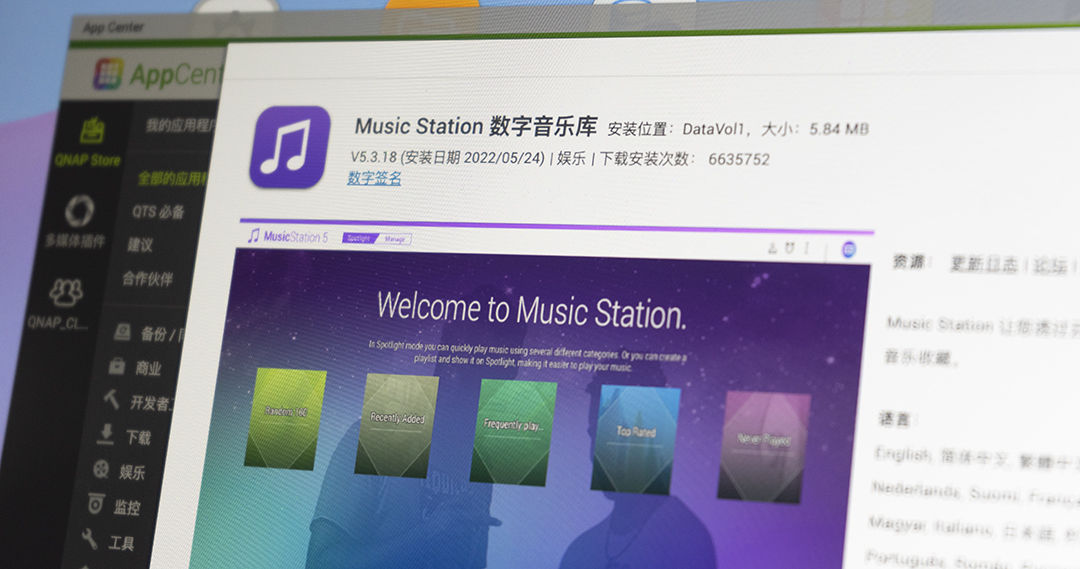Select the 监控 surveillance category icon
1080x569 pixels.
tap(96, 504)
